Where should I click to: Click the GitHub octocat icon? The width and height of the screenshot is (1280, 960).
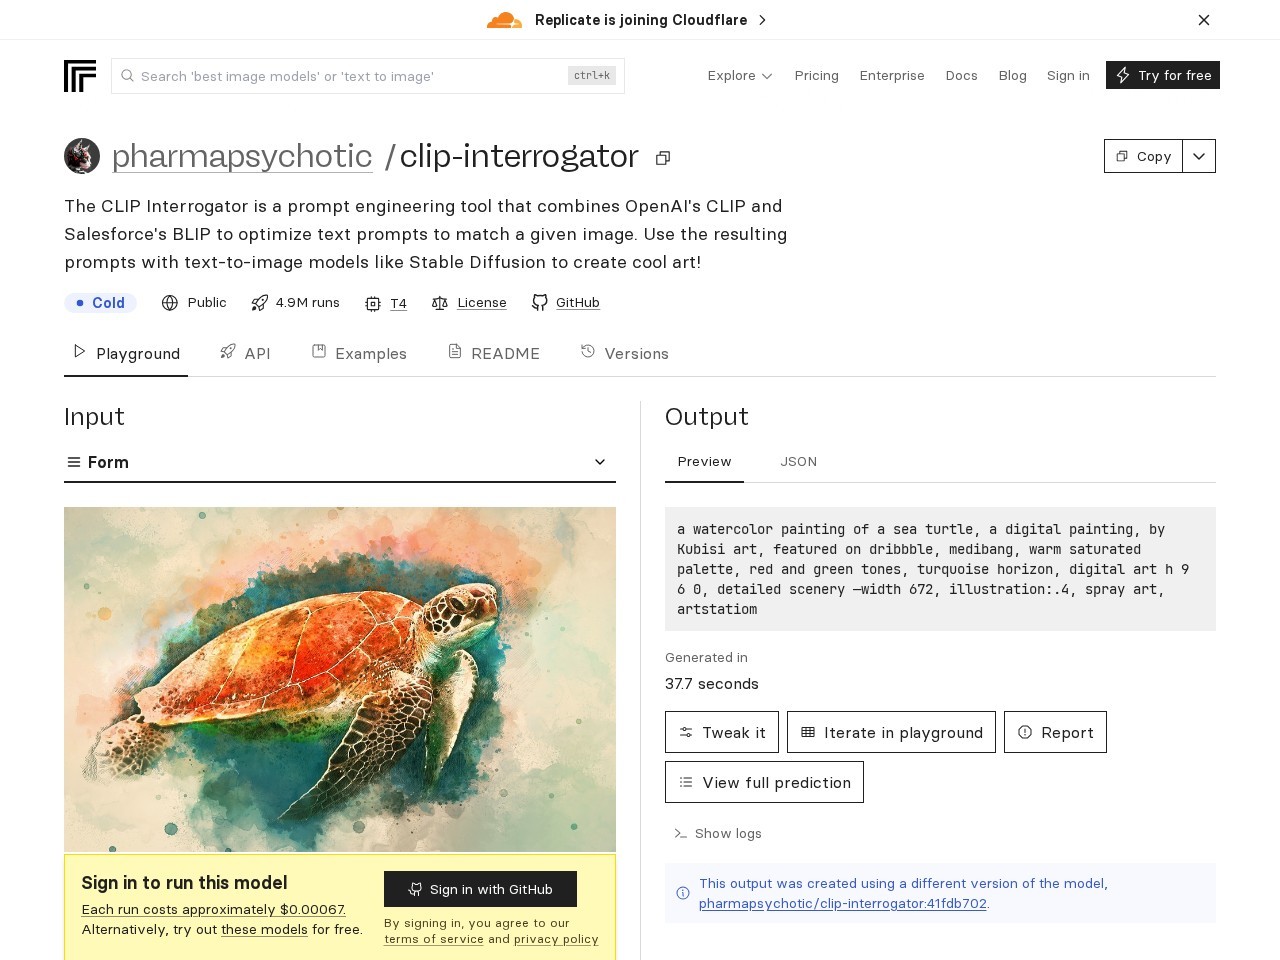(540, 303)
